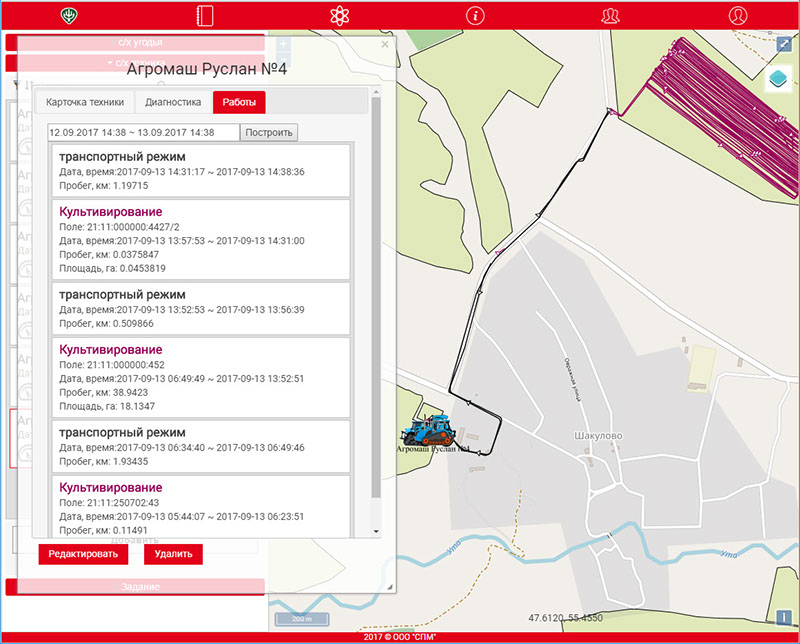The height and width of the screenshot is (644, 800).
Task: Open the users group icon
Action: click(x=610, y=15)
